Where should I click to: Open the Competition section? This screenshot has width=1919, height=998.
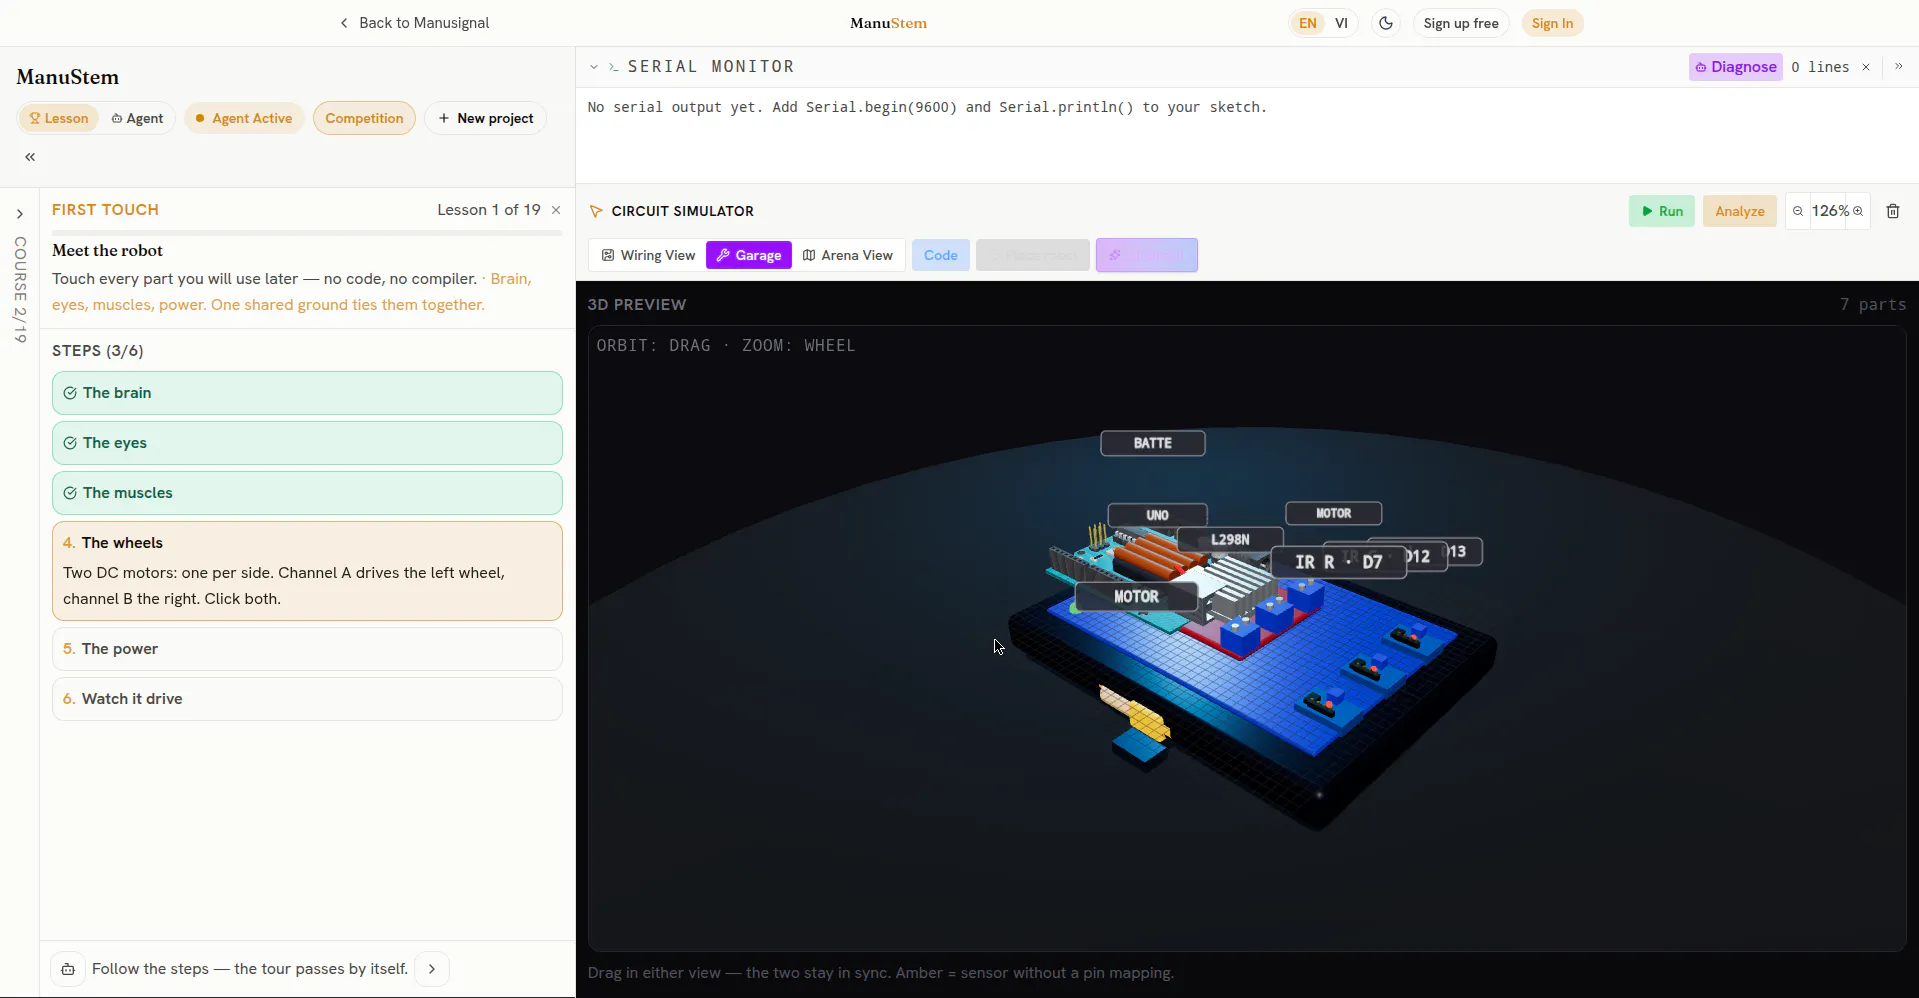pyautogui.click(x=364, y=118)
